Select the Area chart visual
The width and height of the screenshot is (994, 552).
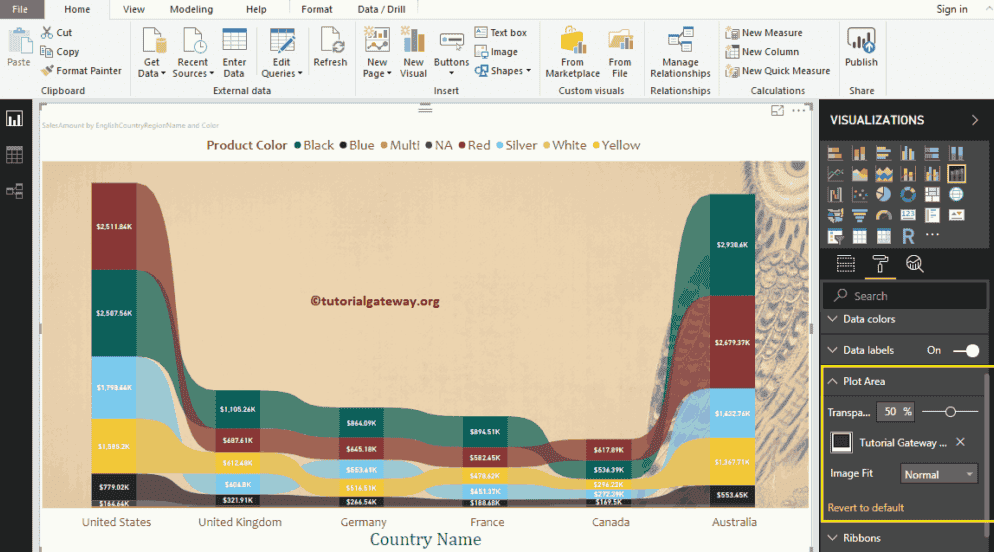(859, 174)
